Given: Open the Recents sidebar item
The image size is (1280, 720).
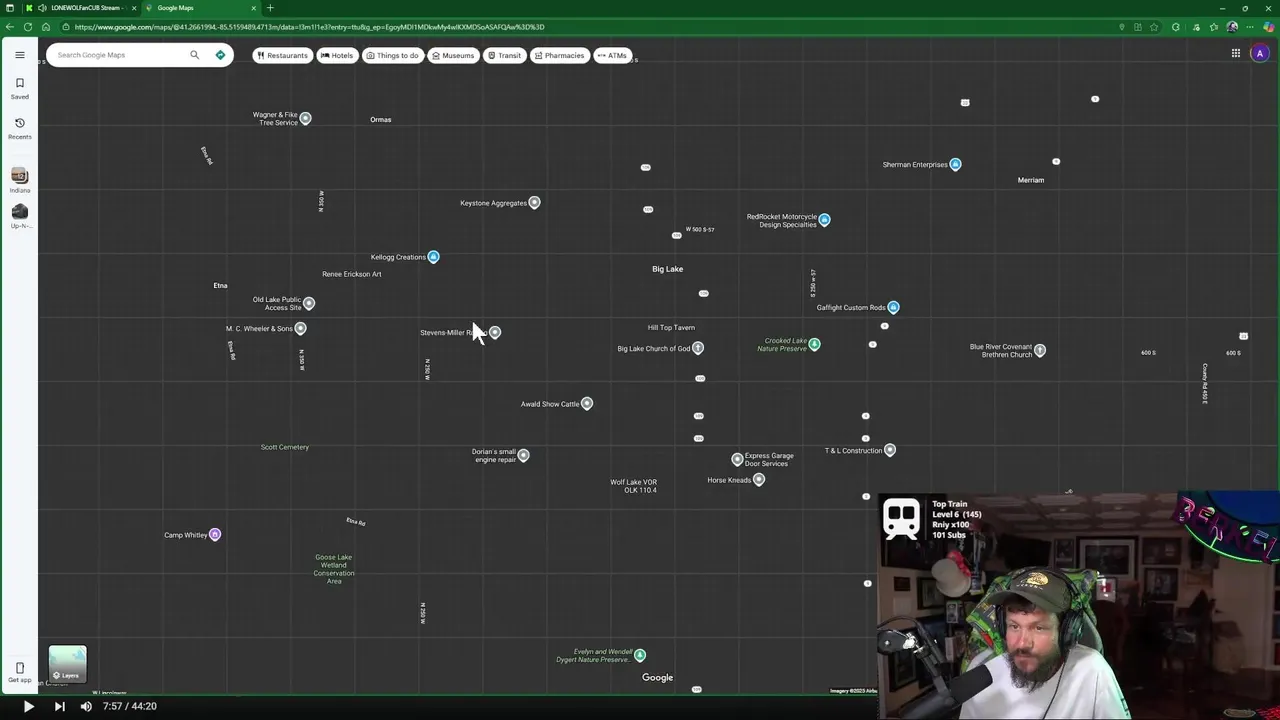Looking at the screenshot, I should 19,128.
